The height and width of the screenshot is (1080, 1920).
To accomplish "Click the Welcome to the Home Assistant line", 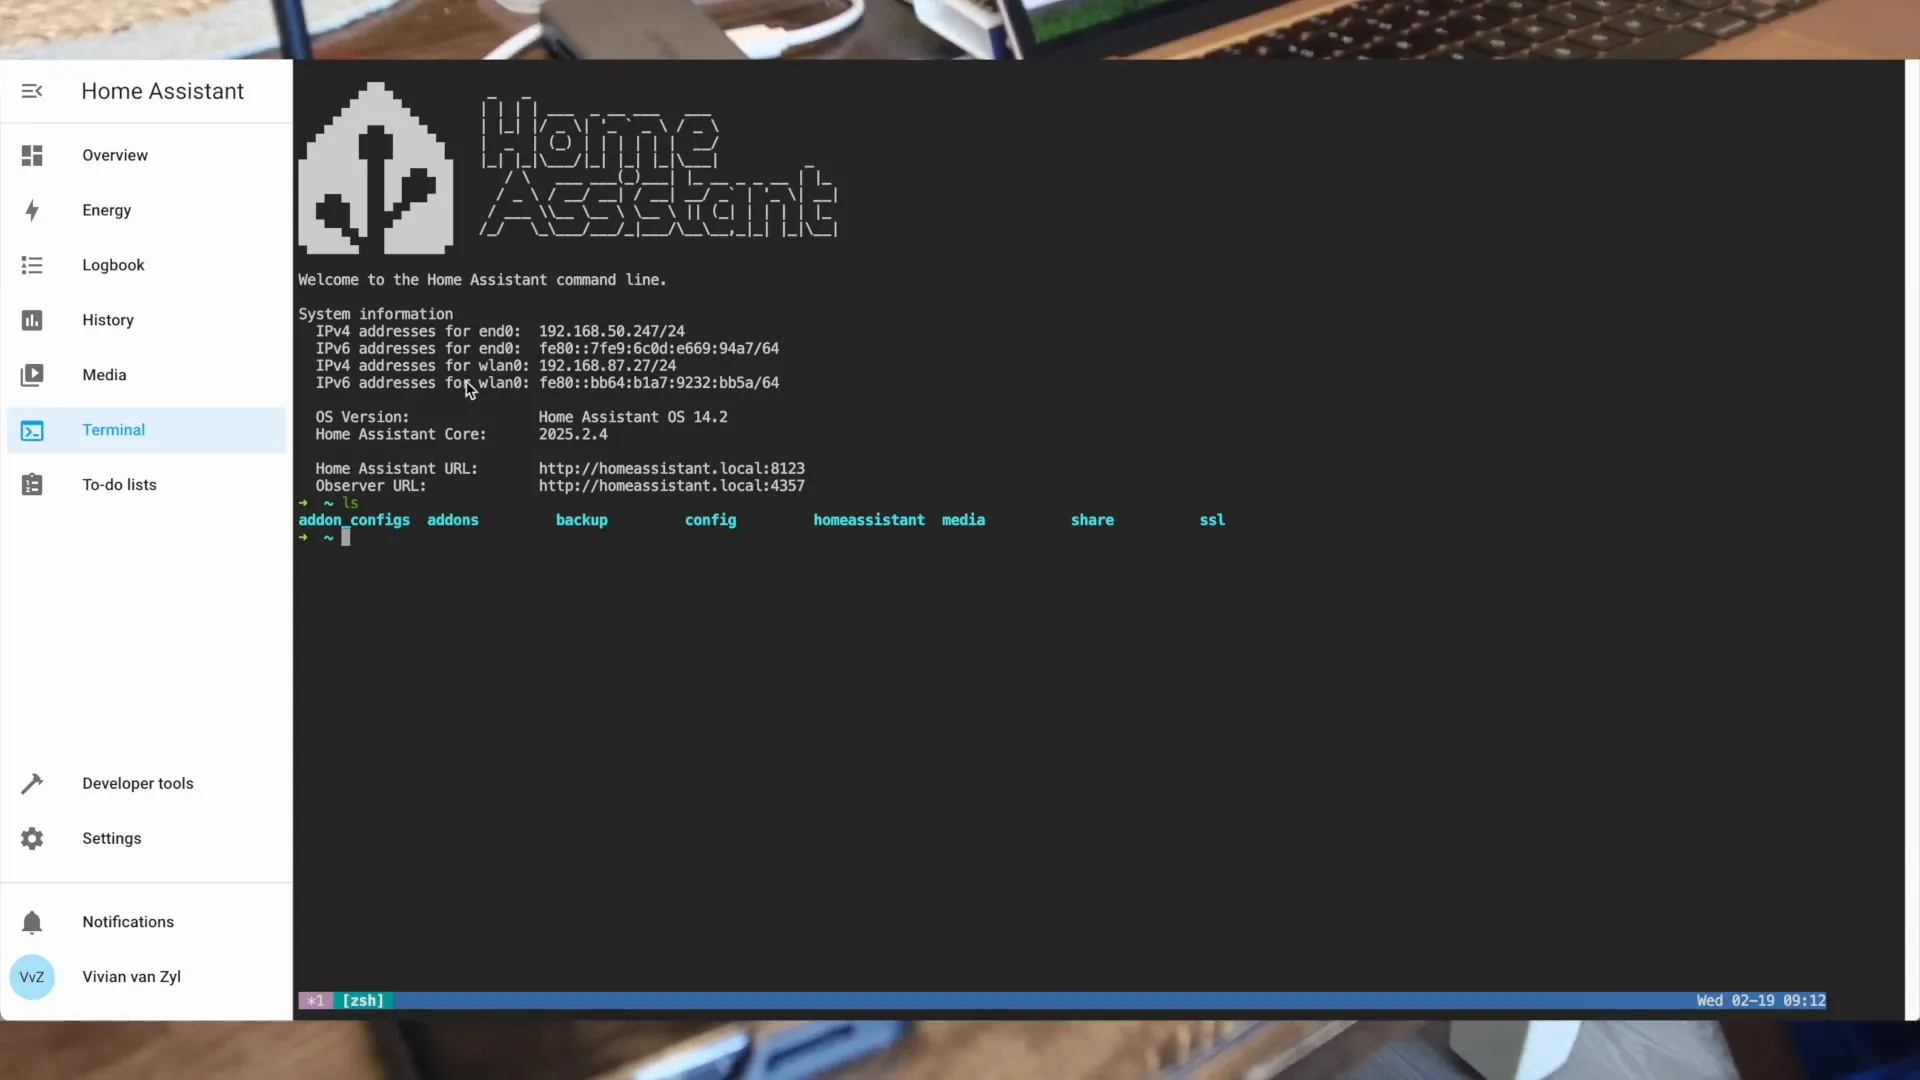I will click(x=482, y=280).
